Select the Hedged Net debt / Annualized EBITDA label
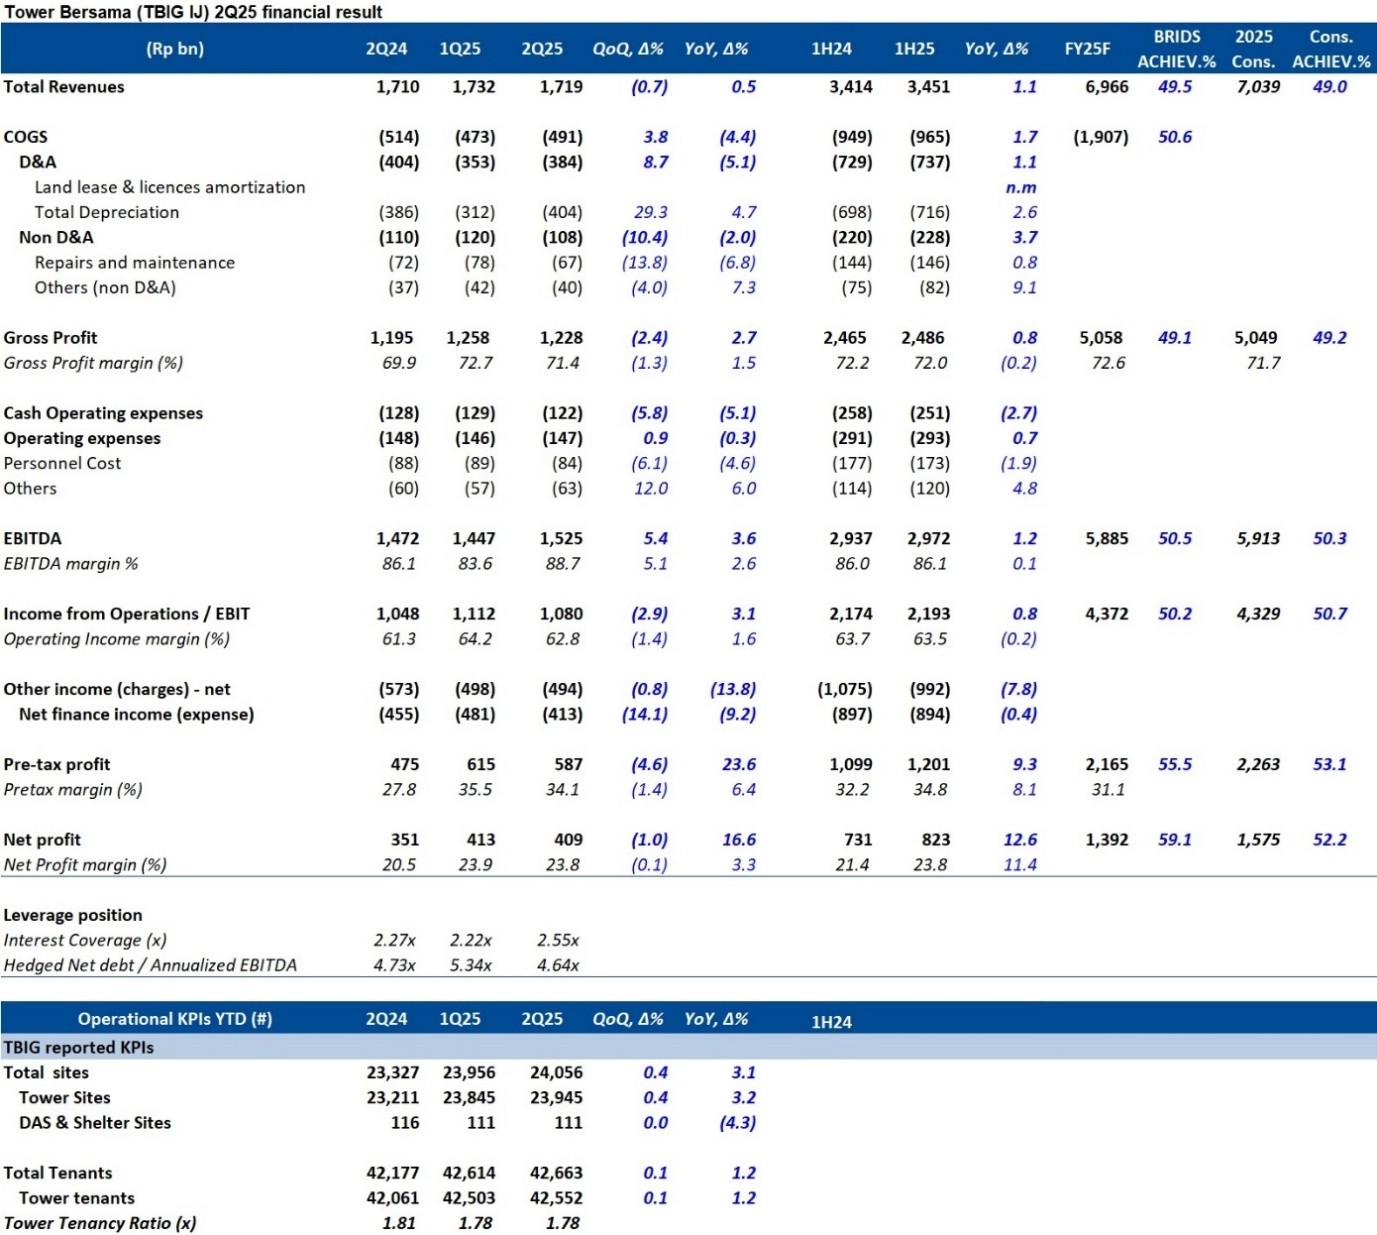 pyautogui.click(x=150, y=966)
